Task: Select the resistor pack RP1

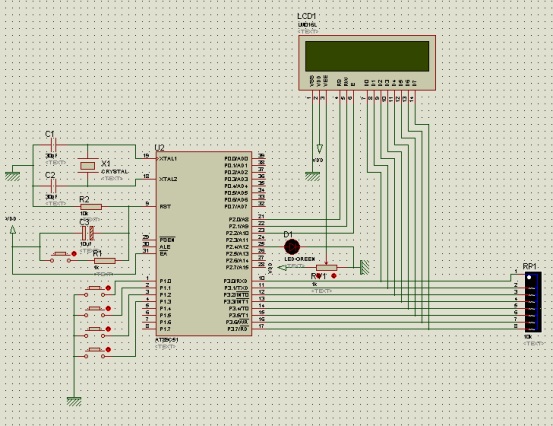Action: (533, 302)
